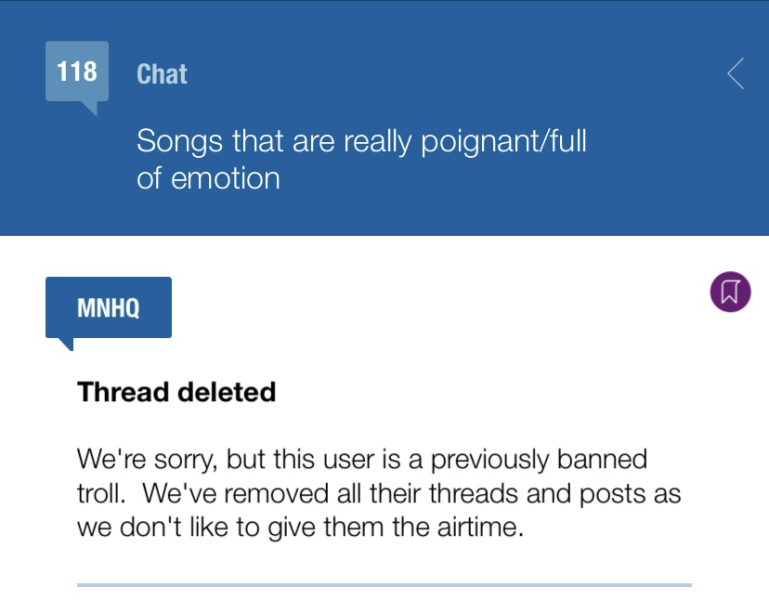Click the number 118 in the header
Image resolution: width=769 pixels, height=600 pixels.
(77, 71)
